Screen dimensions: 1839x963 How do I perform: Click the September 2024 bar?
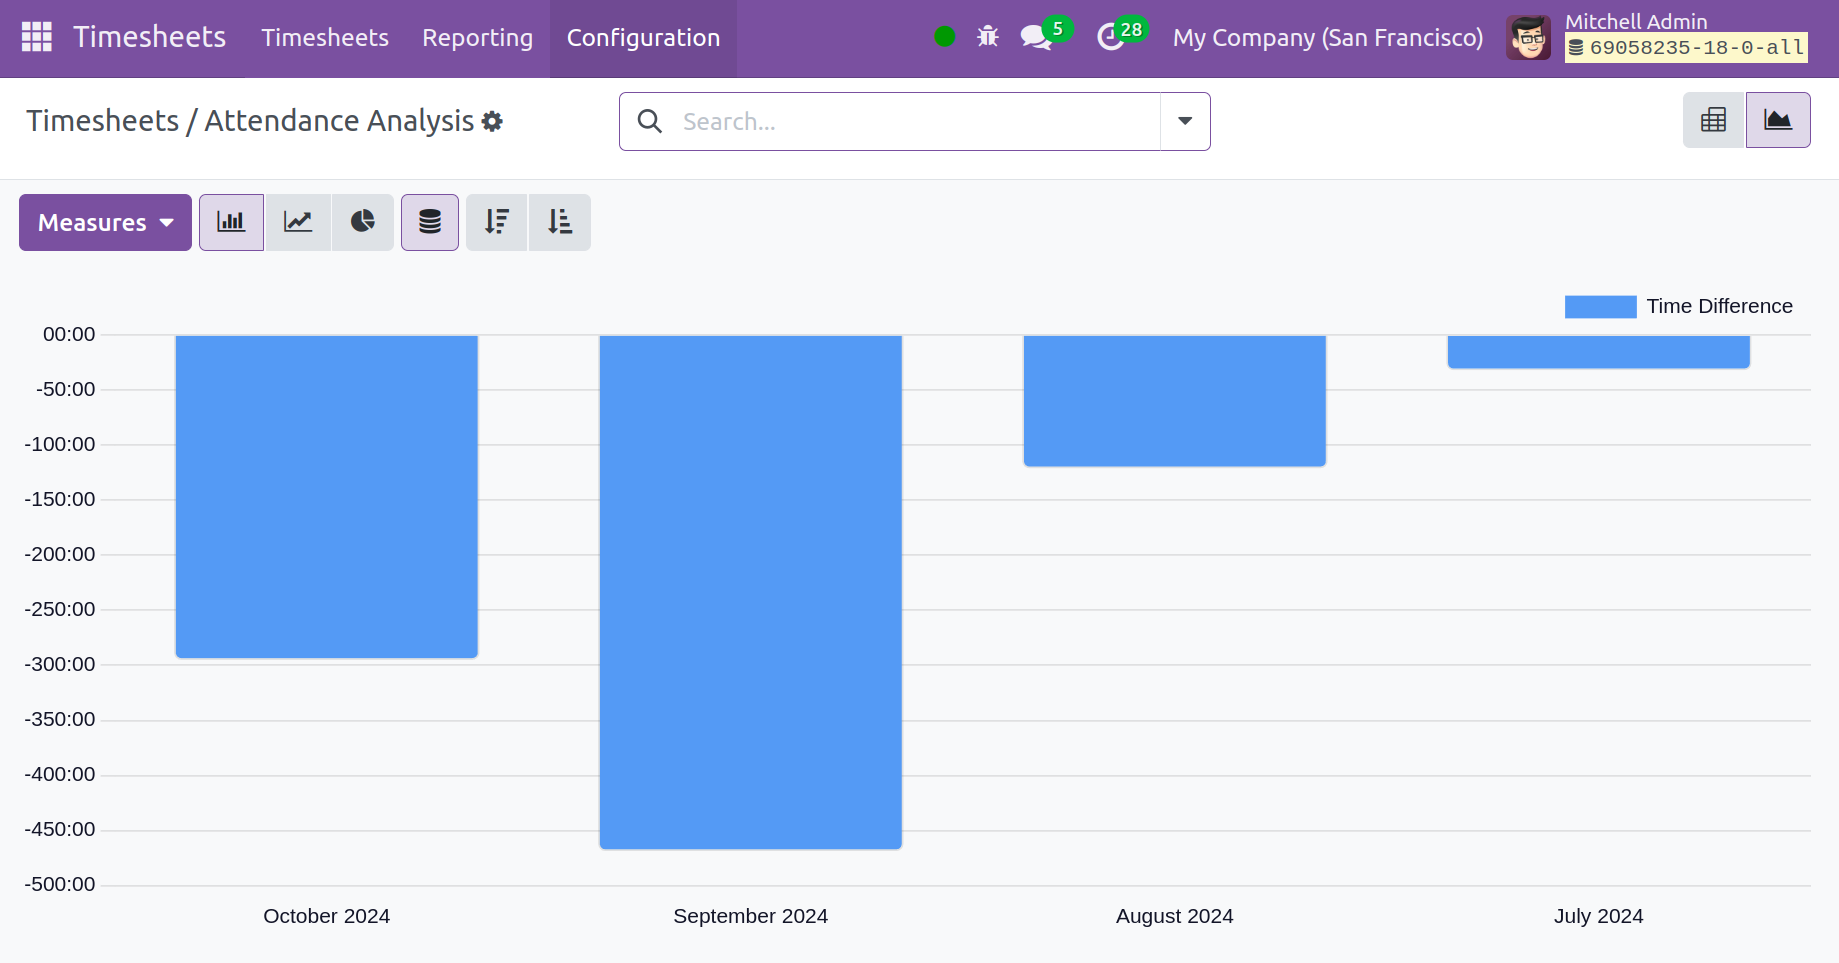[751, 592]
